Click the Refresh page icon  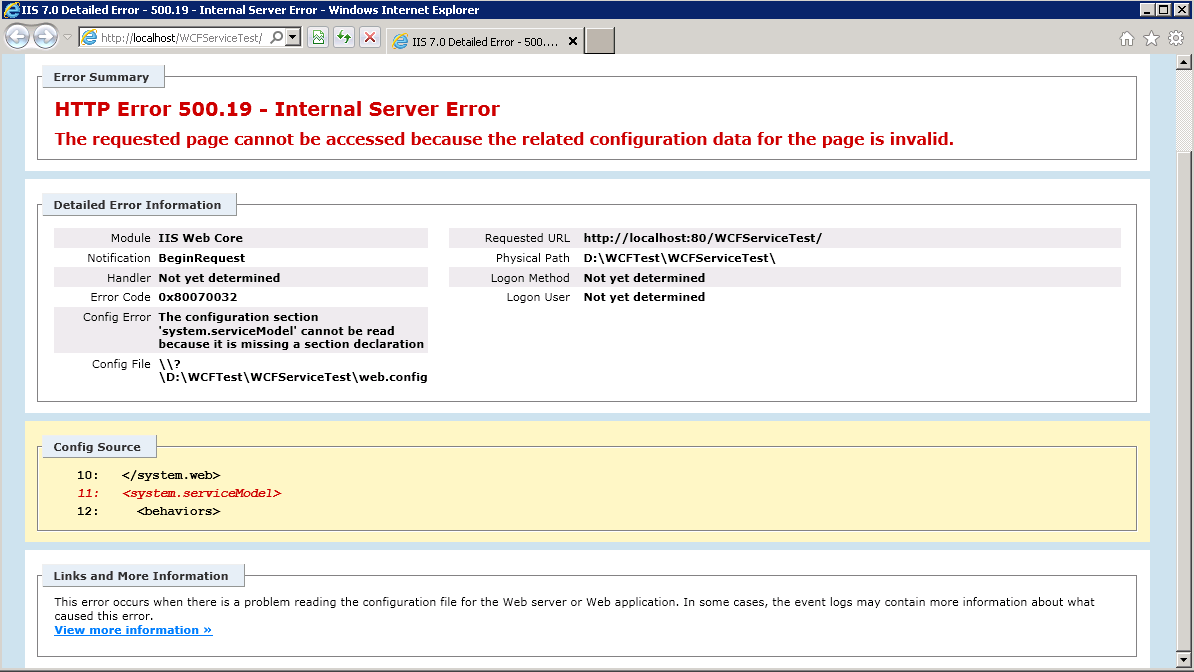point(344,37)
